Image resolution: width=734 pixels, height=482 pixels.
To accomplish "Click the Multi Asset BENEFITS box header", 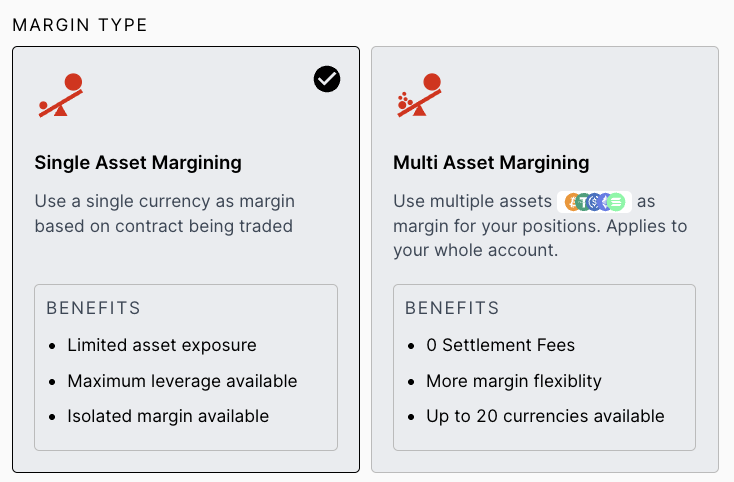I will coord(452,308).
